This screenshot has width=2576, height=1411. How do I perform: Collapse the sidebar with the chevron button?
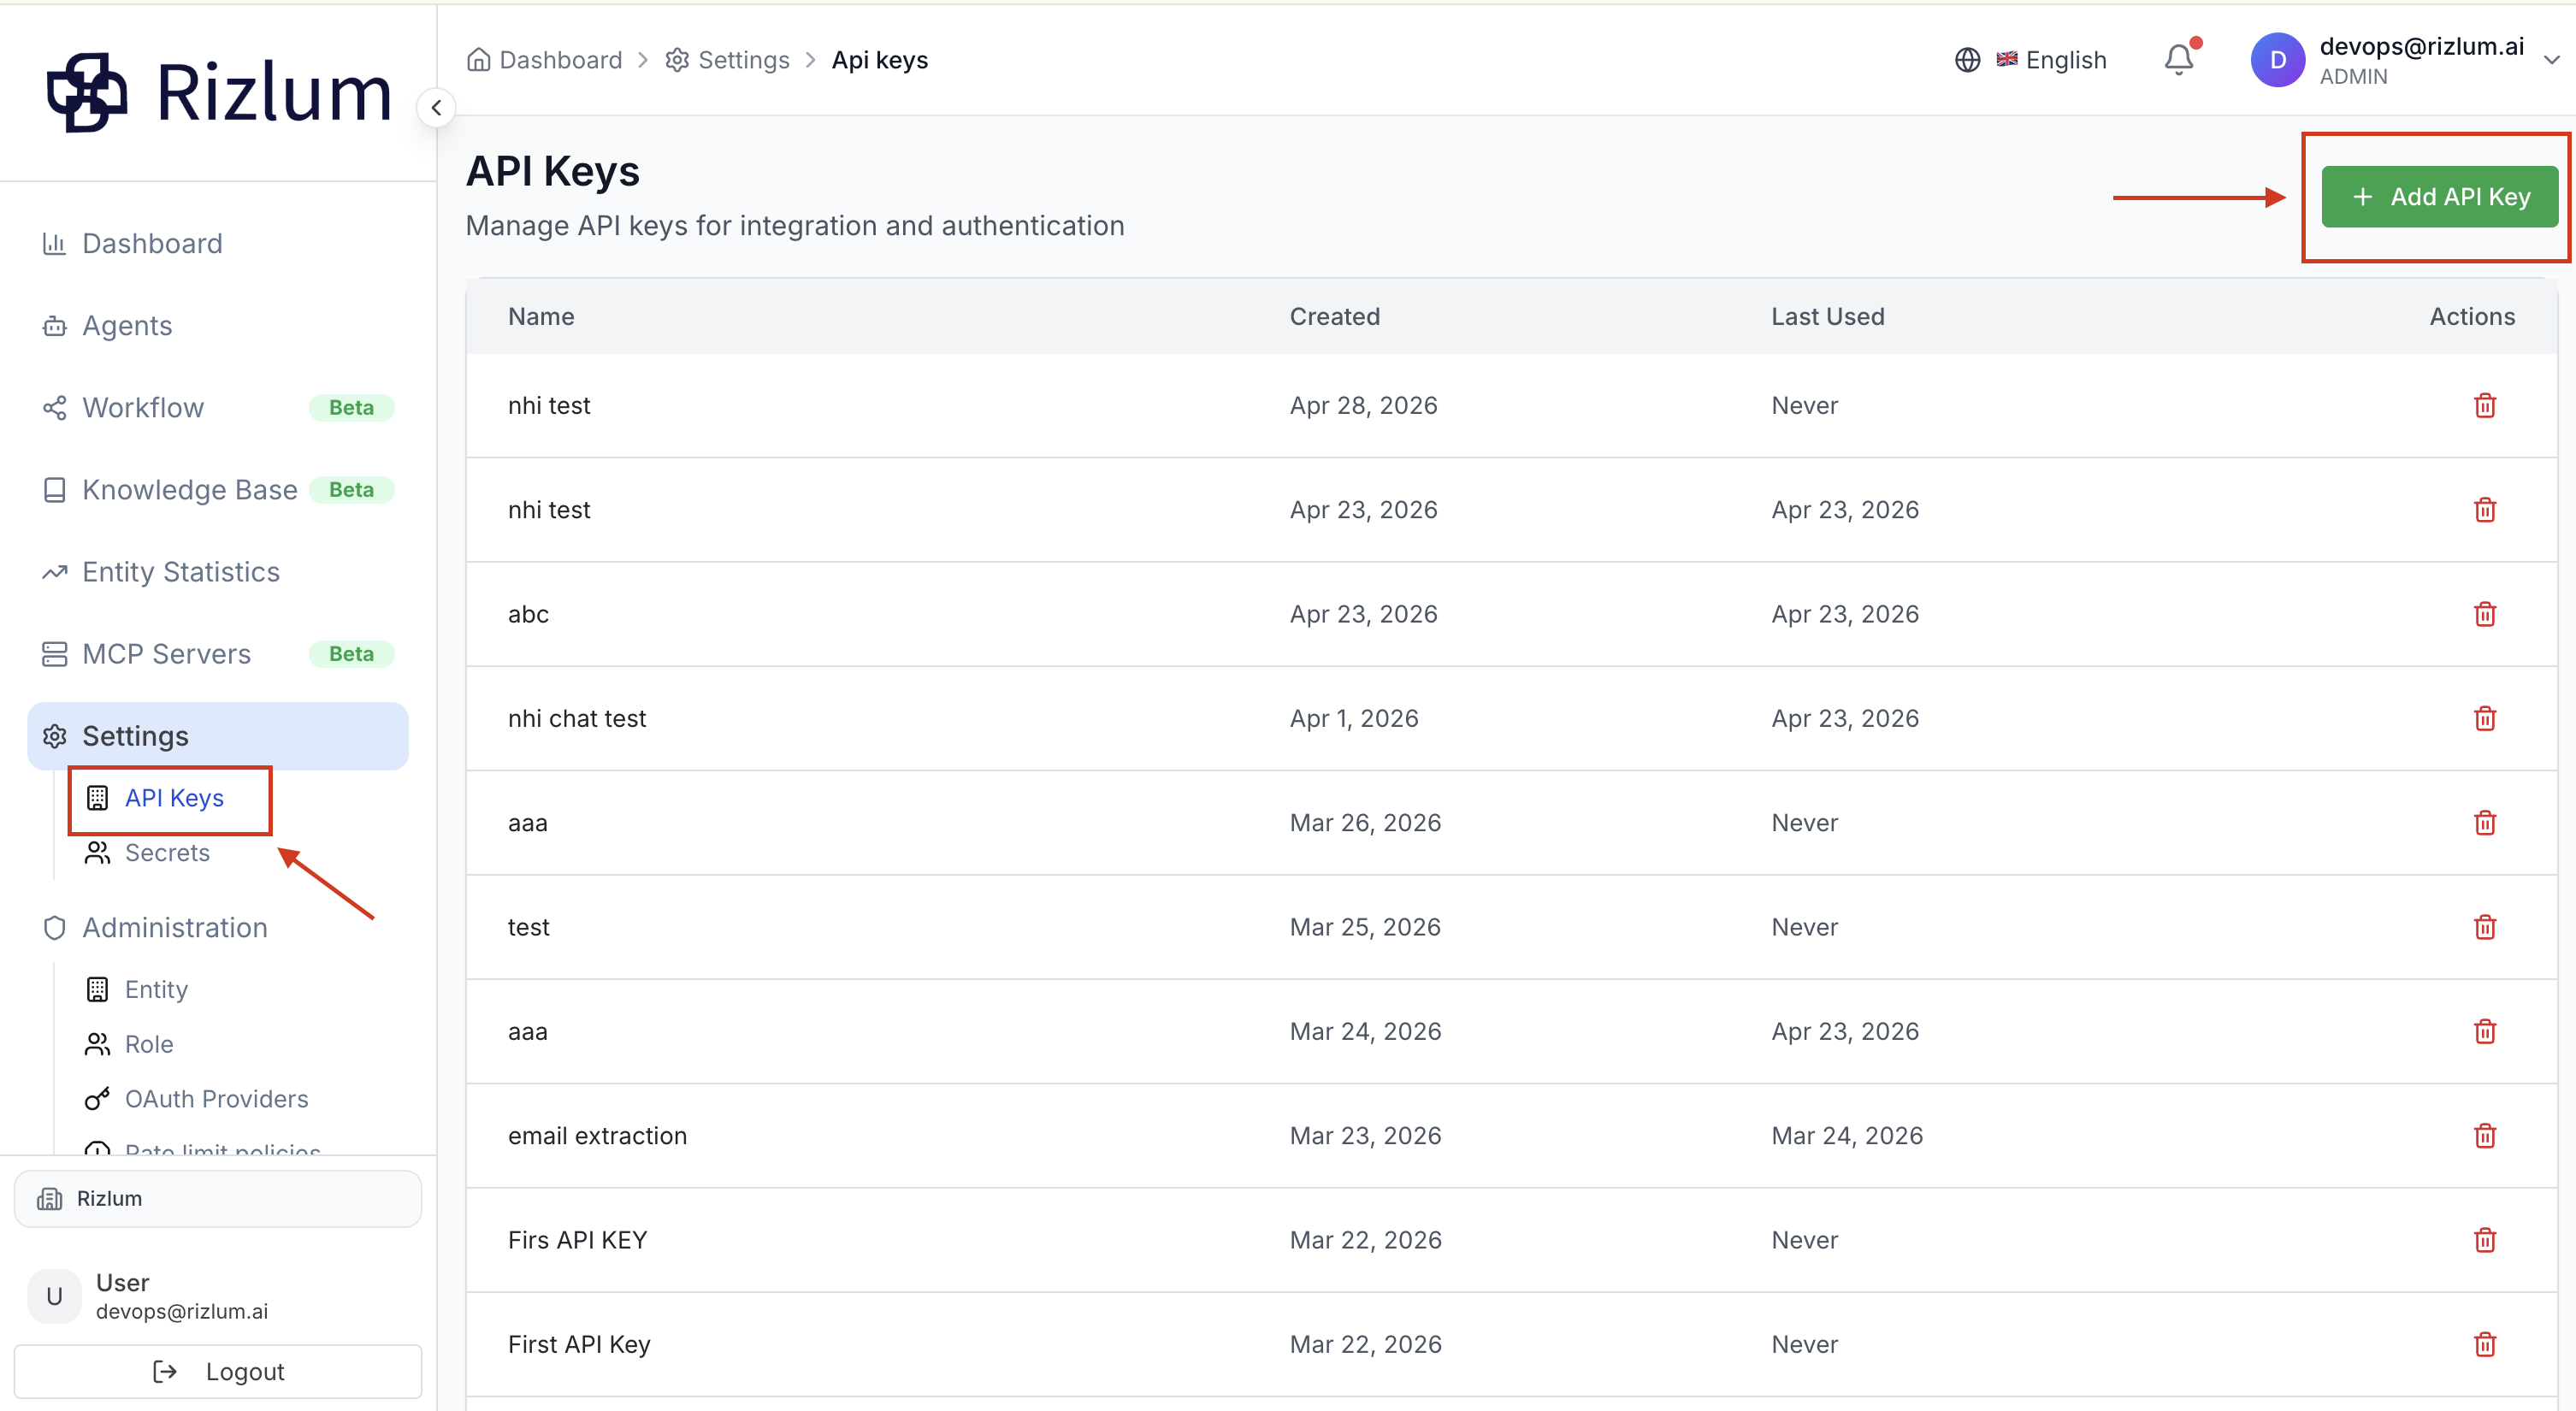point(436,108)
